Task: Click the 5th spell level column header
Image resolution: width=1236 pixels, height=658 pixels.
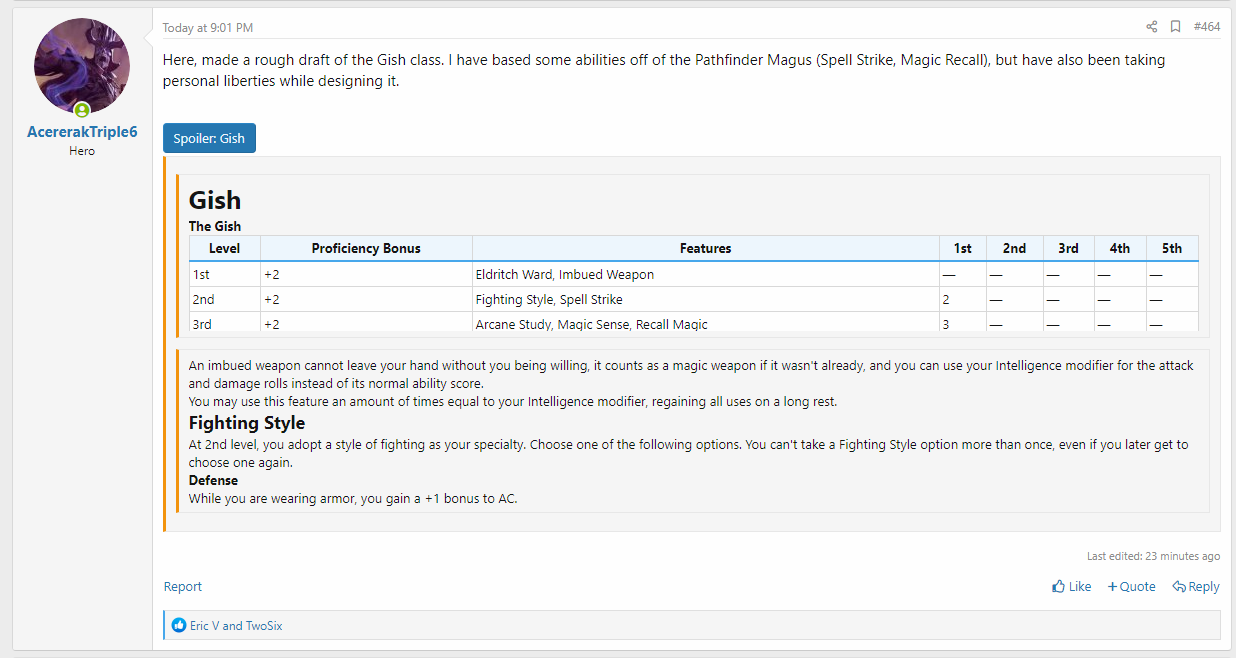Action: tap(1171, 248)
